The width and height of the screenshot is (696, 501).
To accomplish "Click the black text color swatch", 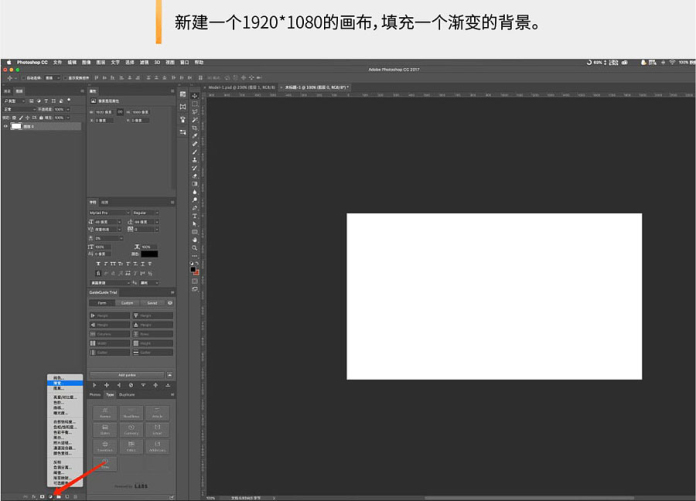I will click(149, 254).
